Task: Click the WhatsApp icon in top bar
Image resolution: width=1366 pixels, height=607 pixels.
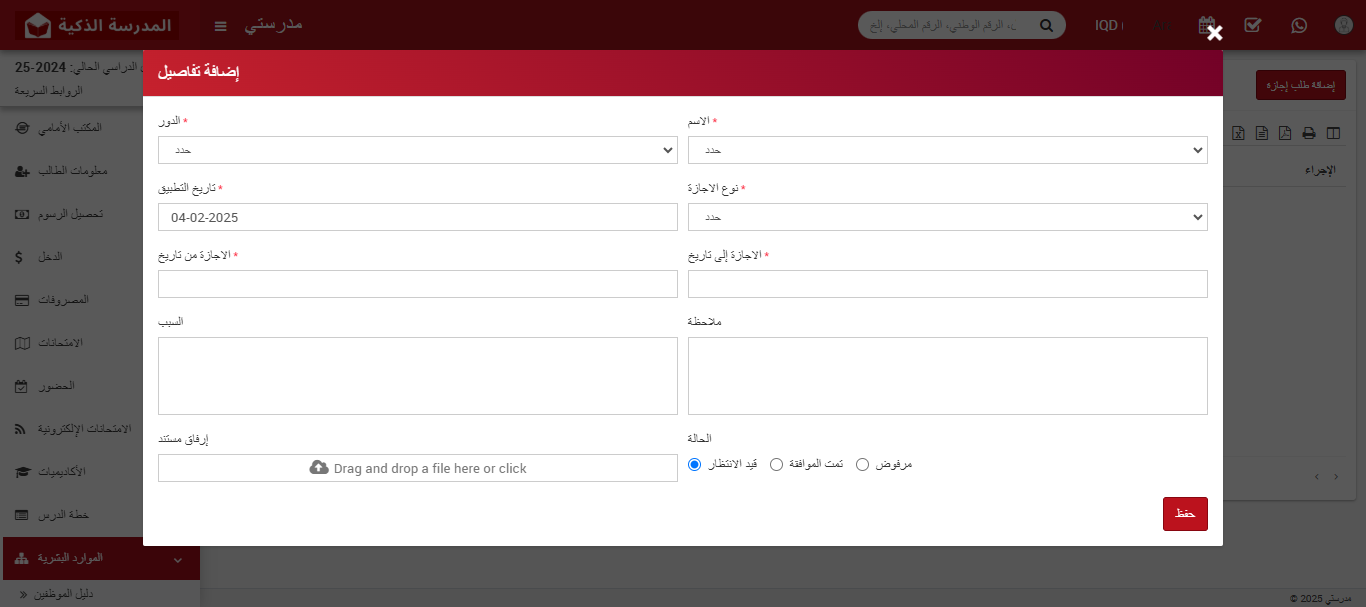Action: pyautogui.click(x=1298, y=25)
